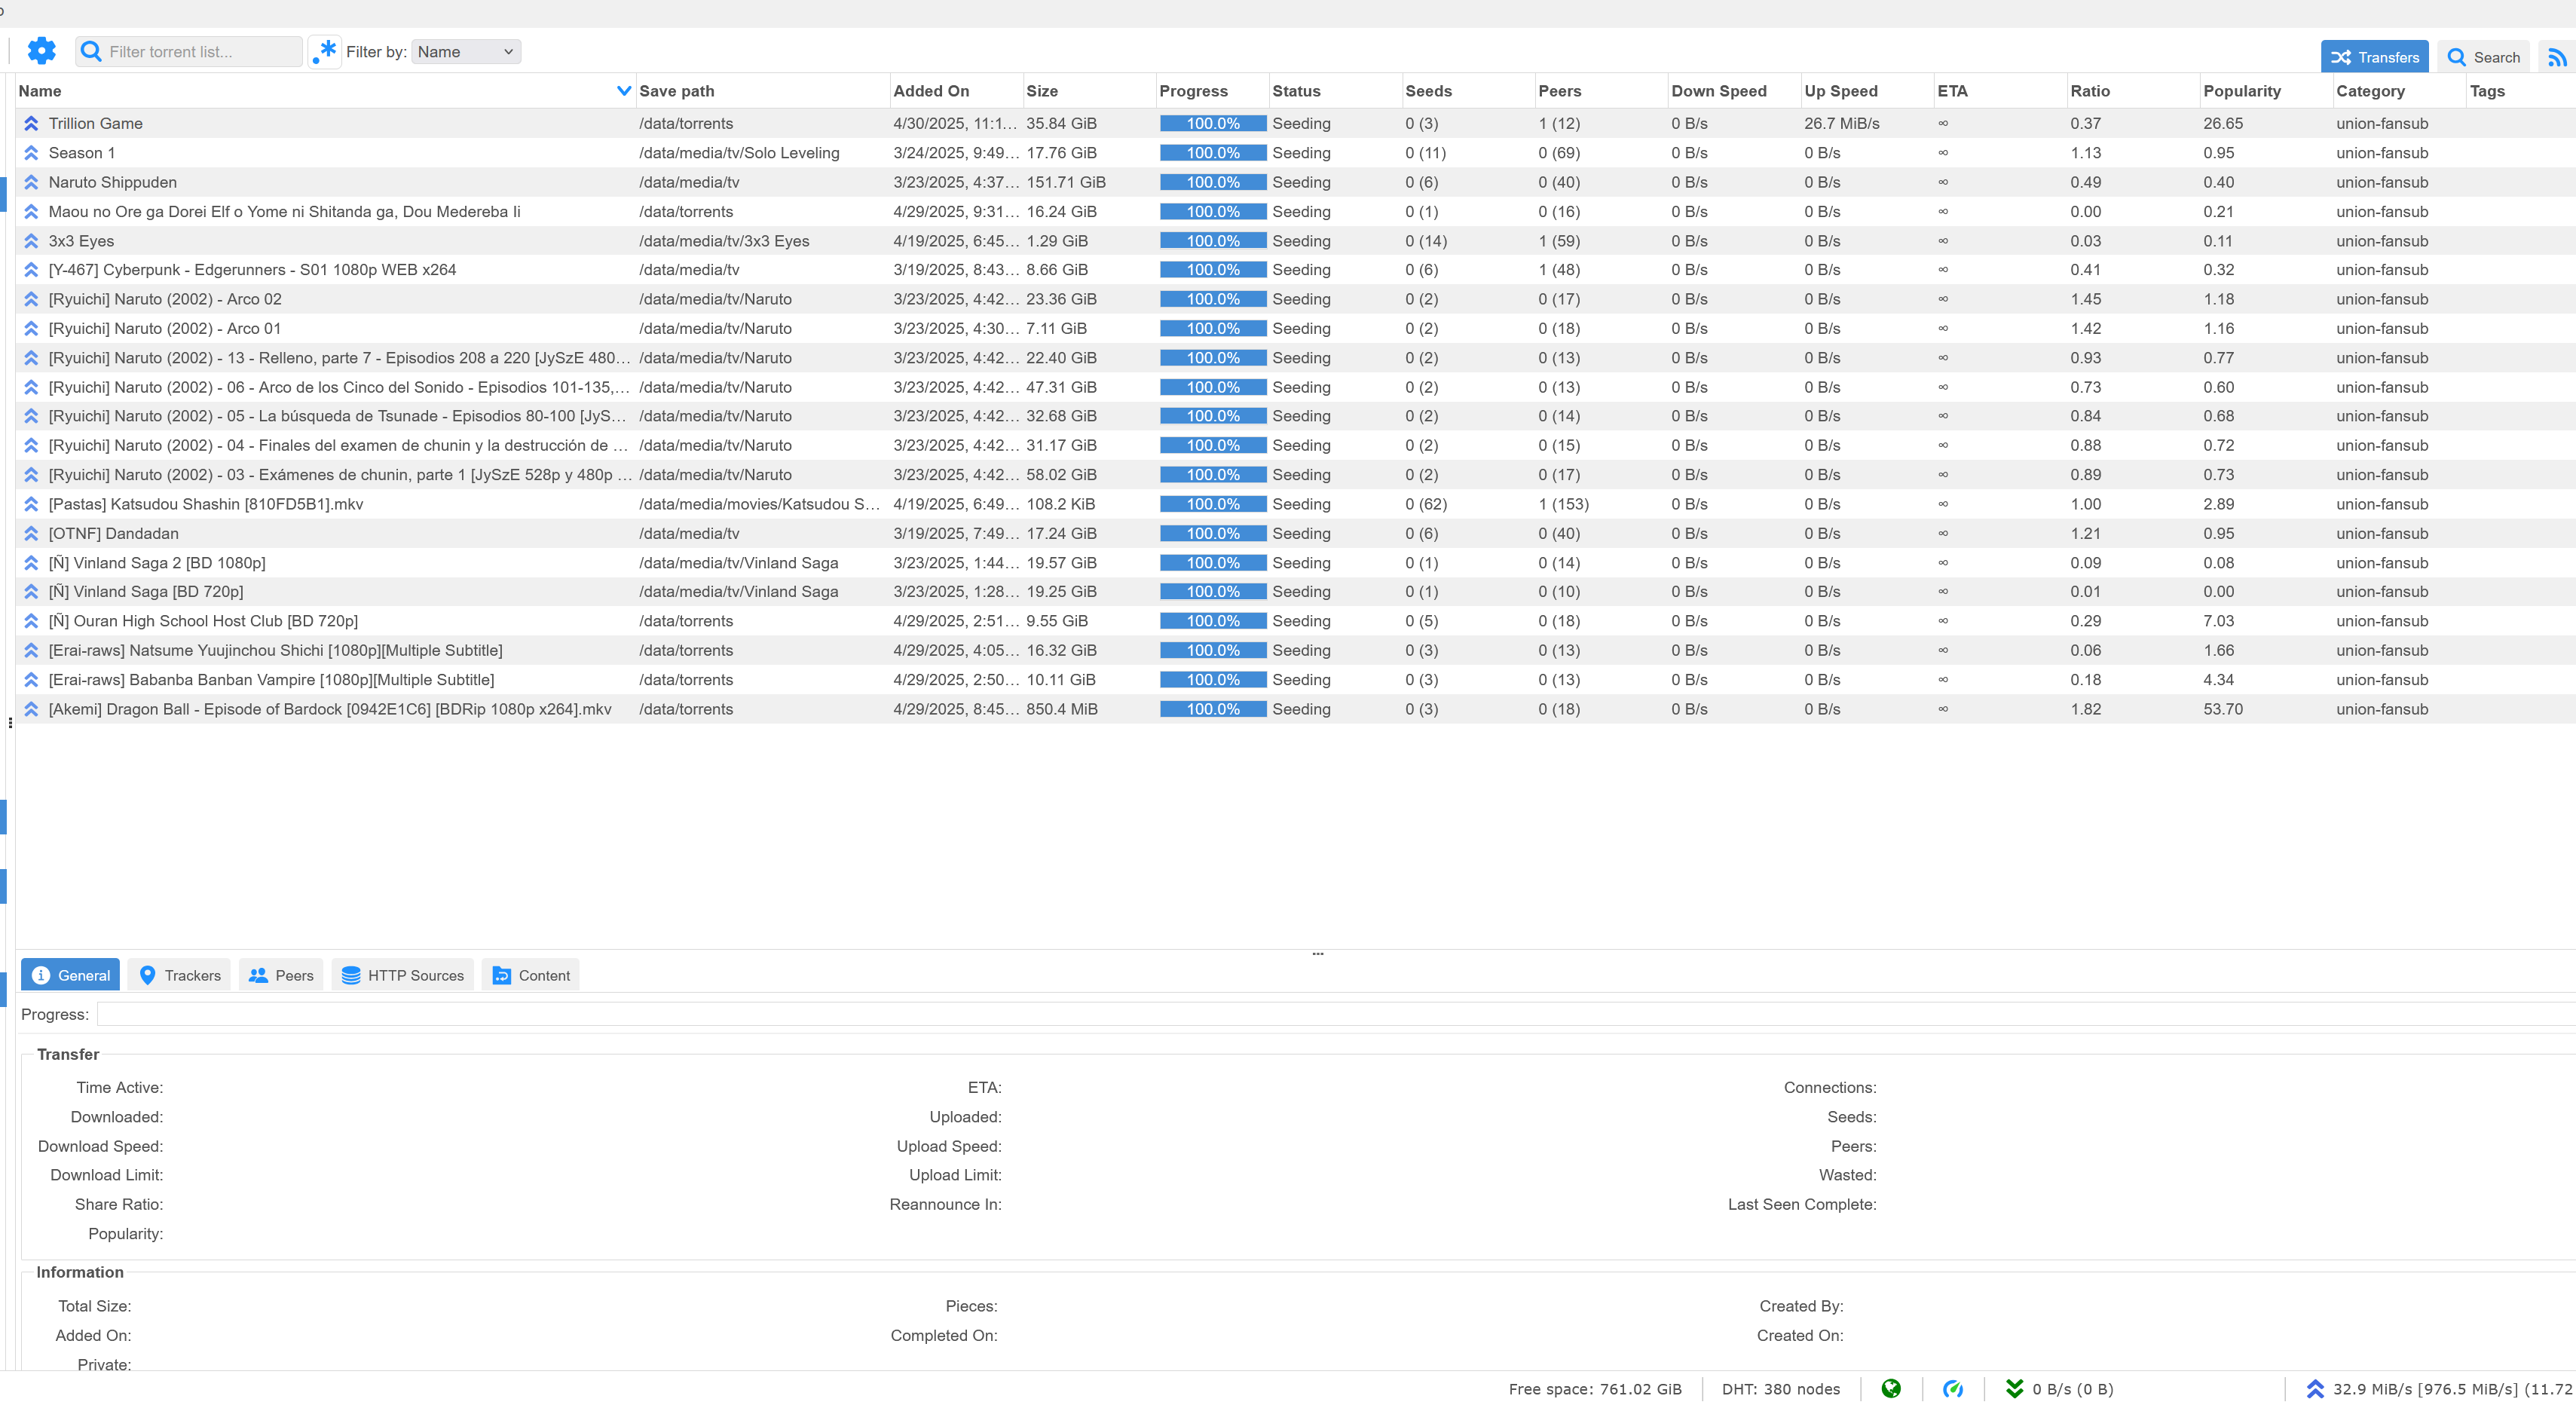Click 26.7 MiB/s upload speed cell

[1842, 123]
